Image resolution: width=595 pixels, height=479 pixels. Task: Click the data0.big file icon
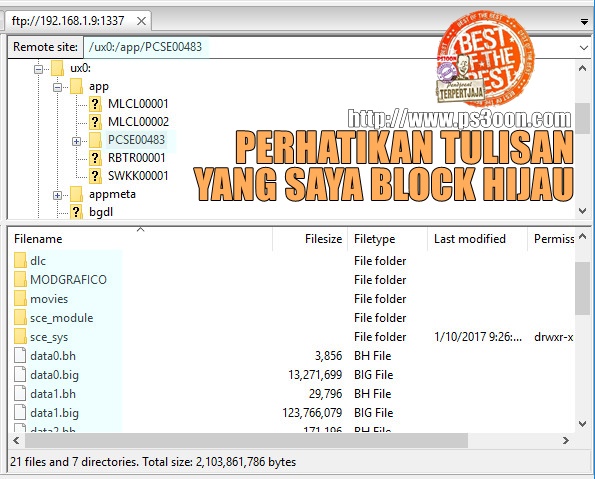pos(20,375)
